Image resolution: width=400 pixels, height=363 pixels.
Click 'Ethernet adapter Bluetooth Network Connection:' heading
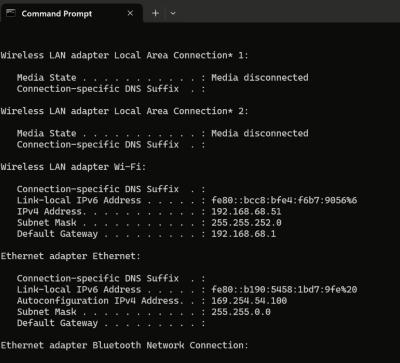(x=125, y=345)
